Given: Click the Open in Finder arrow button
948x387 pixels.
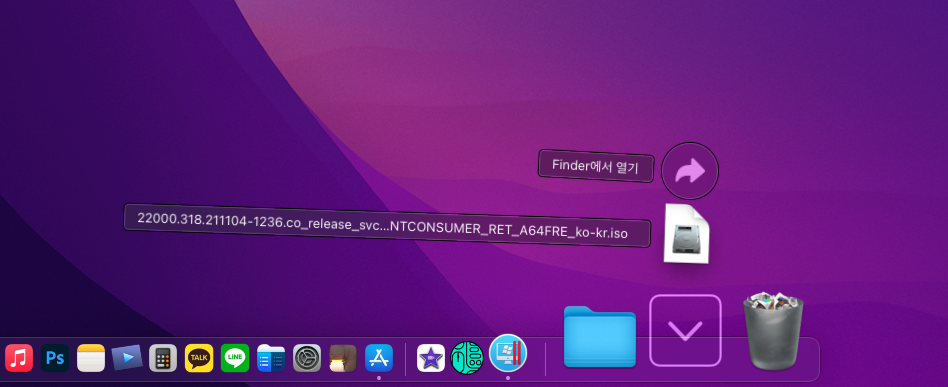Looking at the screenshot, I should 690,171.
